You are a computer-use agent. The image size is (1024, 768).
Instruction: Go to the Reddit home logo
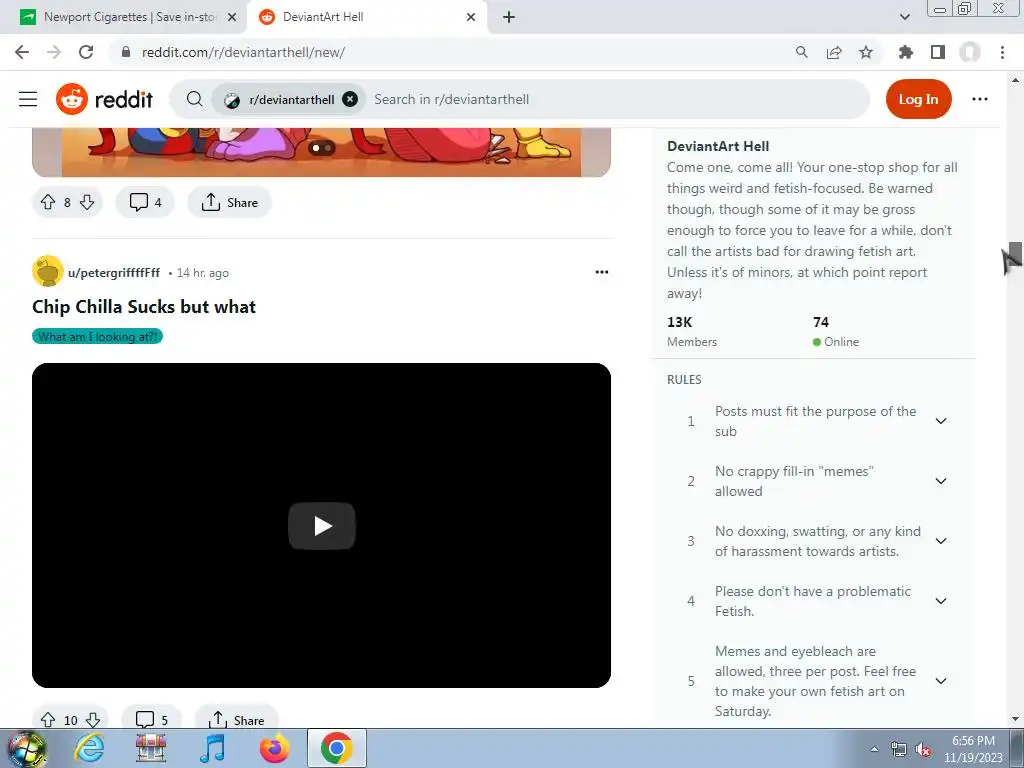point(104,99)
